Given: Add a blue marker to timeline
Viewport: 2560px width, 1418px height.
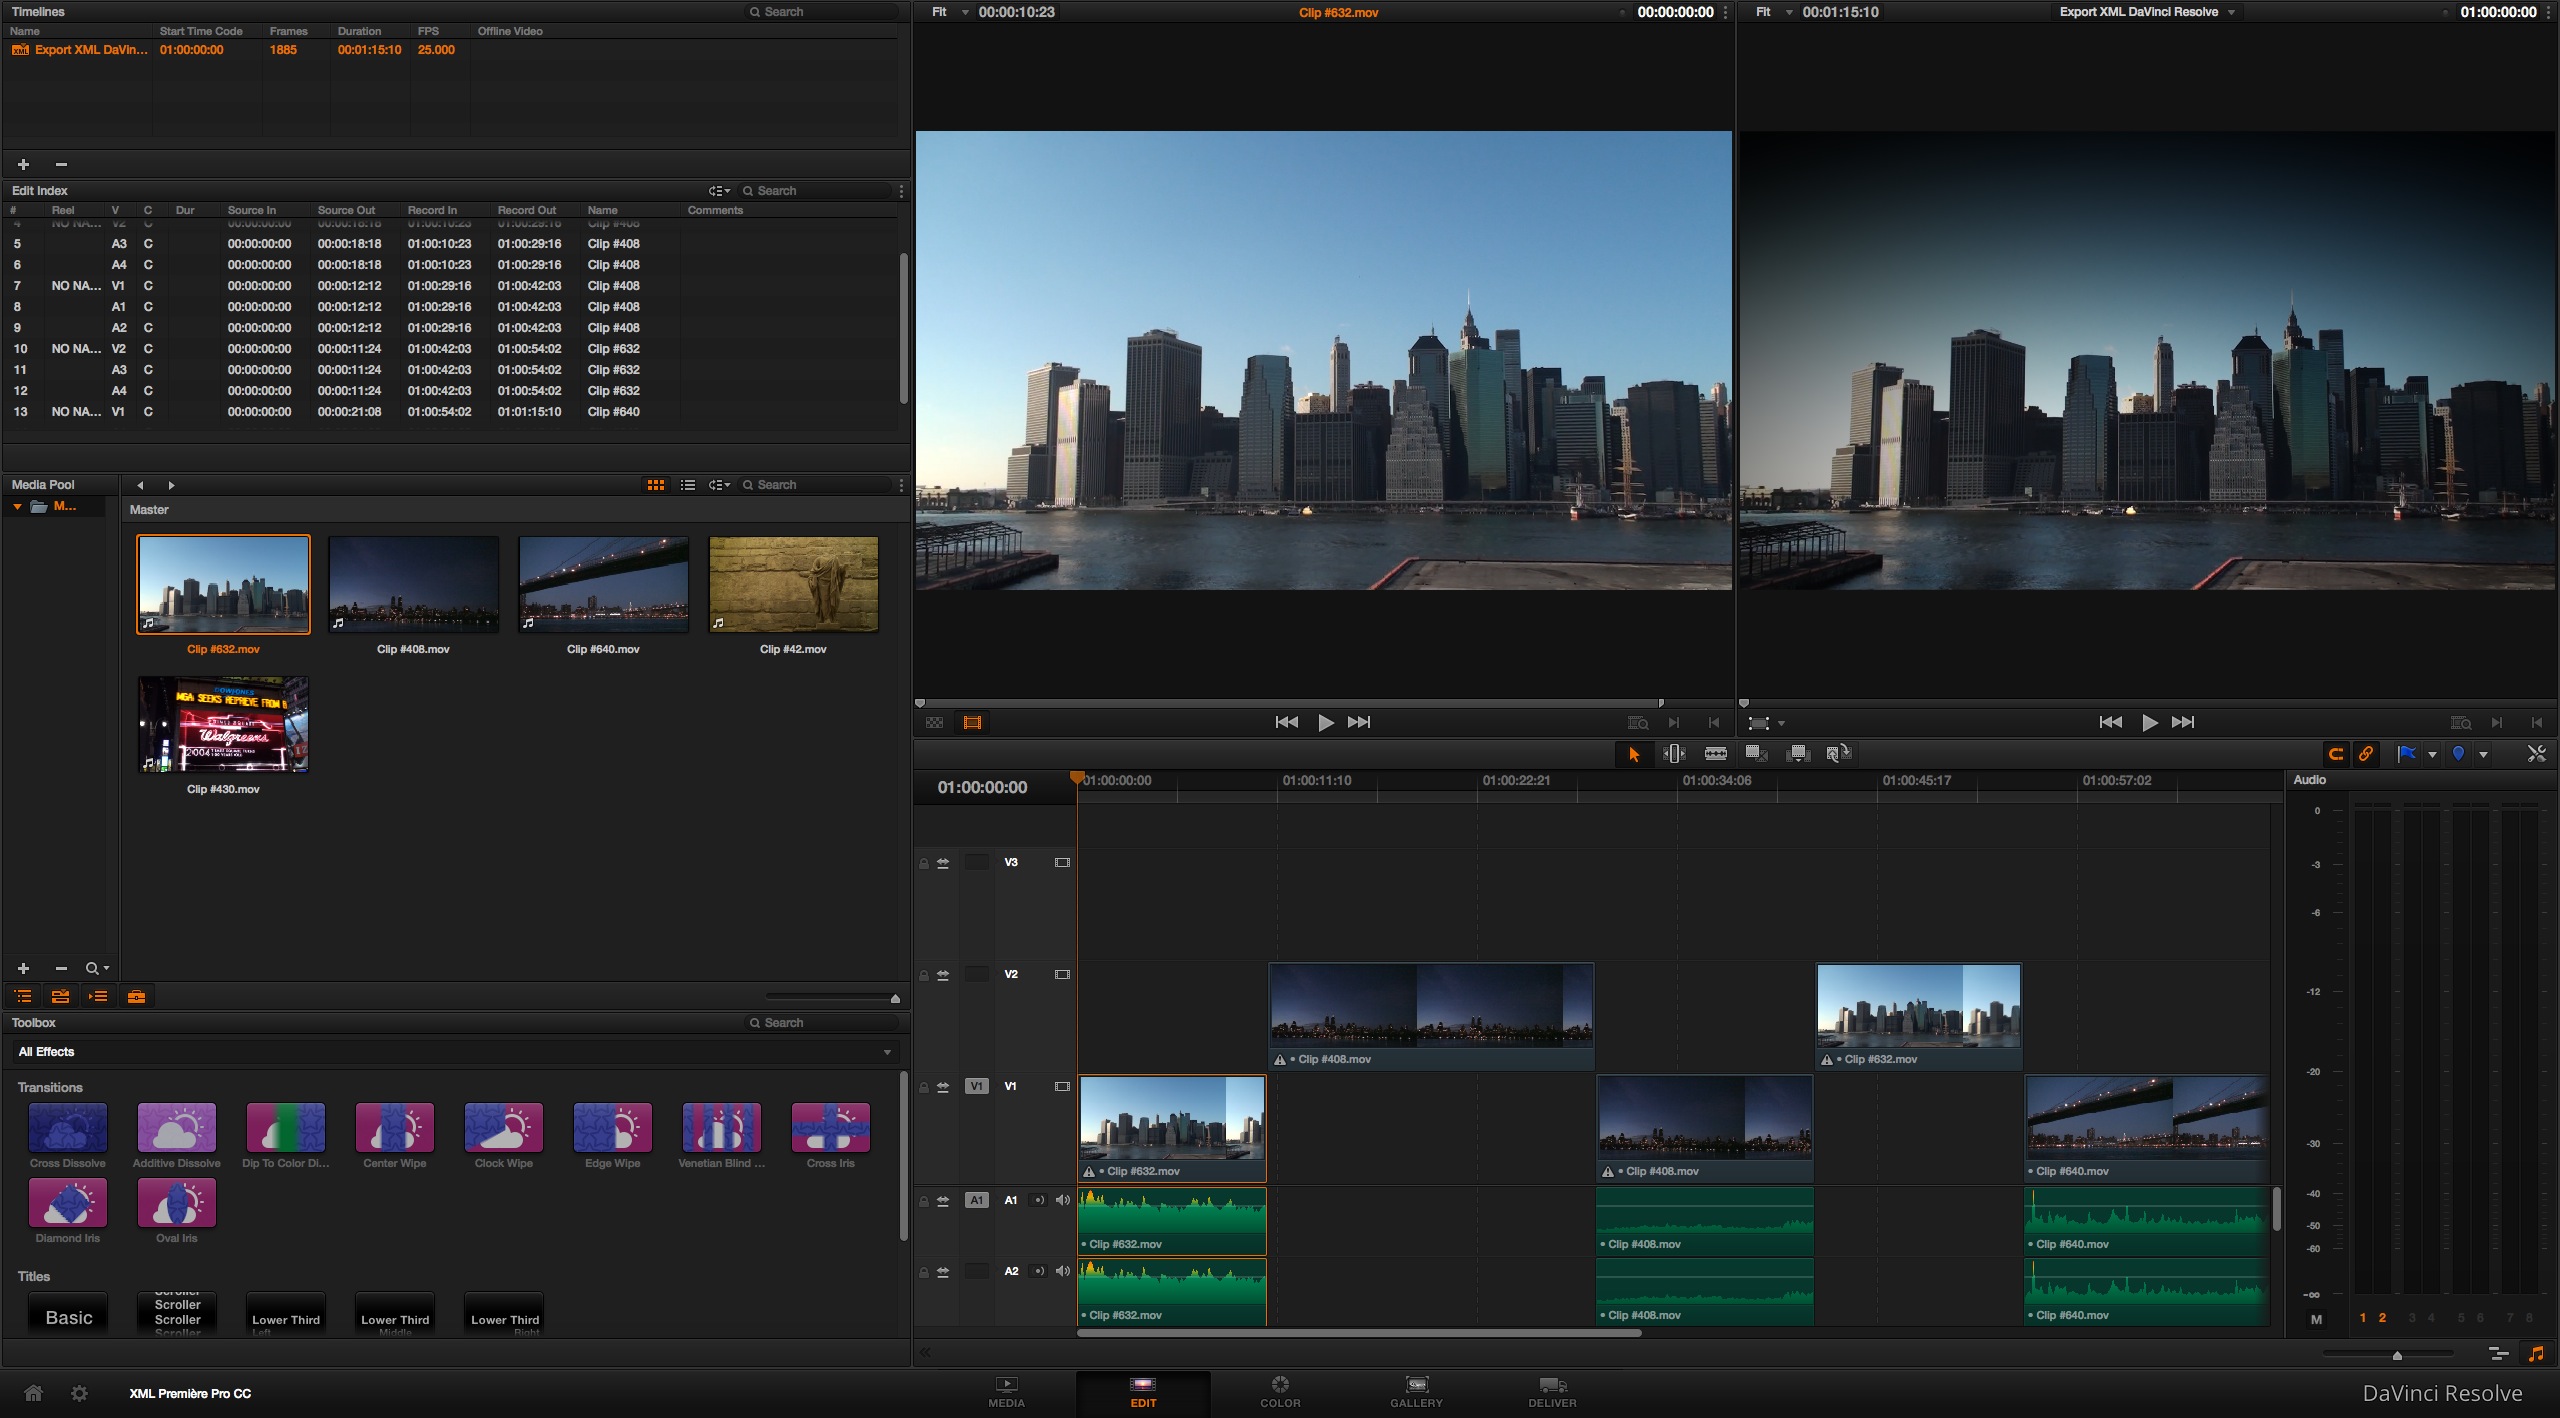Looking at the screenshot, I should click(2459, 754).
